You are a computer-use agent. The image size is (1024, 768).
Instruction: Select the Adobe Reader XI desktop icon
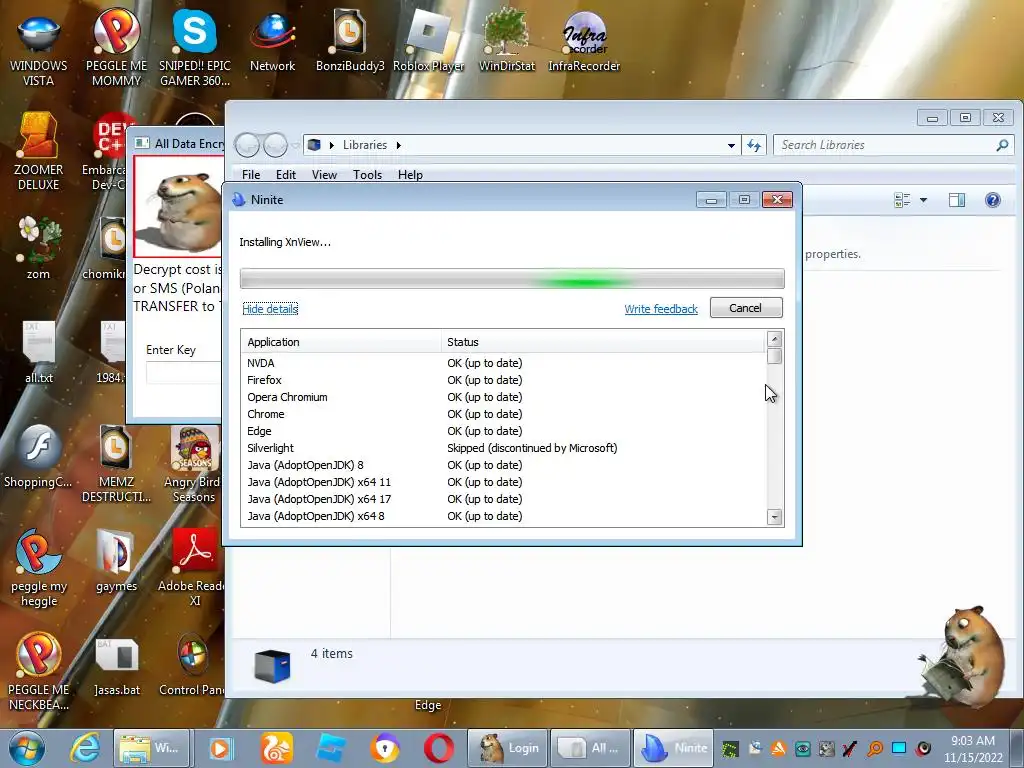193,568
